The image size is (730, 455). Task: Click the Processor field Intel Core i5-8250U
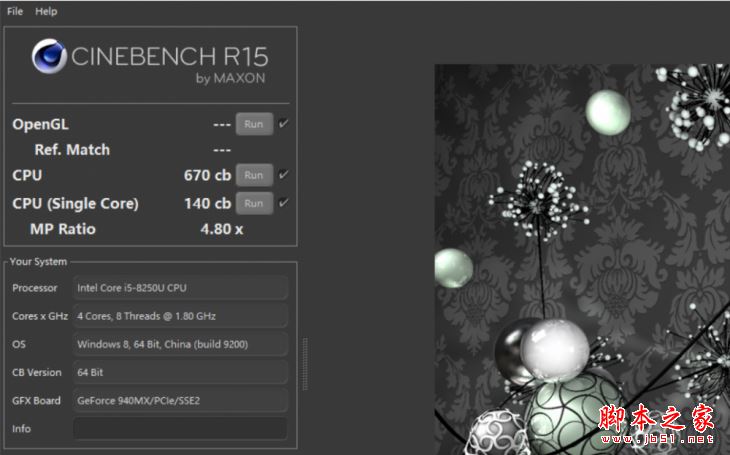[180, 288]
